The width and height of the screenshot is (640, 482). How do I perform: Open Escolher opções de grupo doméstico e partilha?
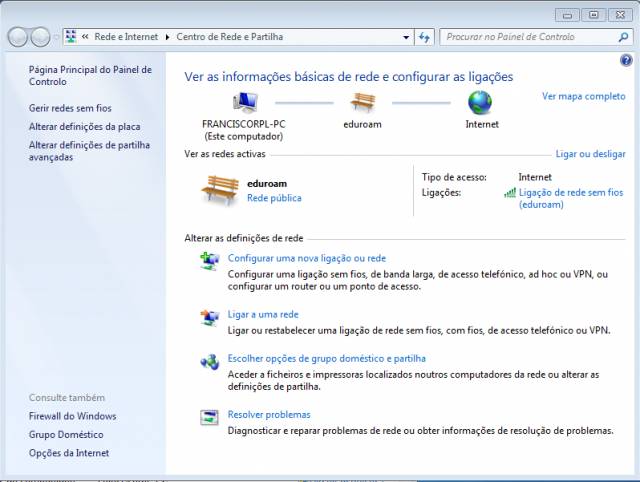click(x=327, y=358)
